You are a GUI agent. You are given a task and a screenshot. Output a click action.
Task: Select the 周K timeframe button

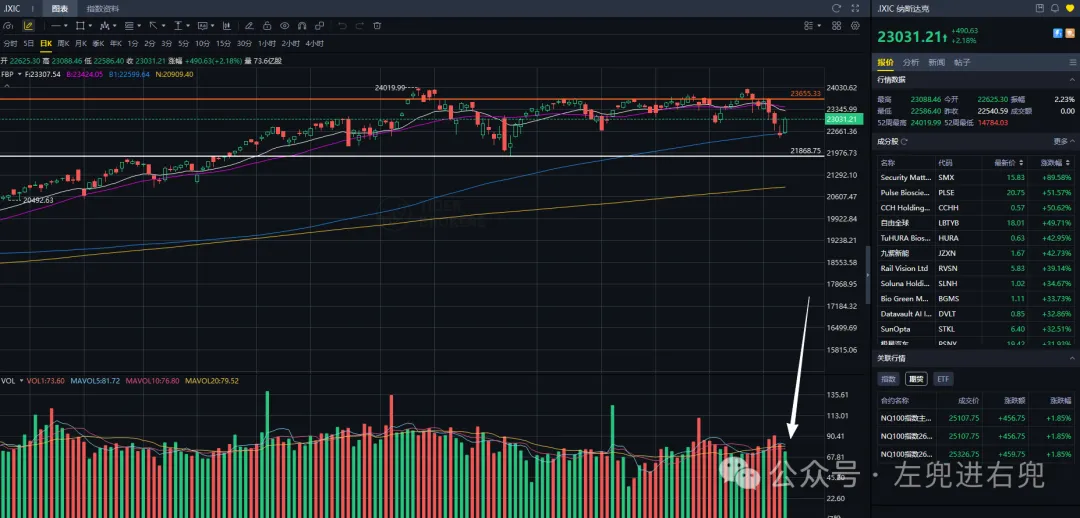point(63,43)
